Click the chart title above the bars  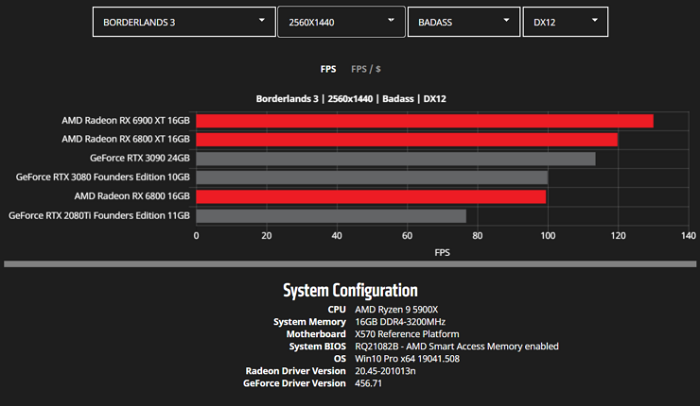click(x=349, y=98)
